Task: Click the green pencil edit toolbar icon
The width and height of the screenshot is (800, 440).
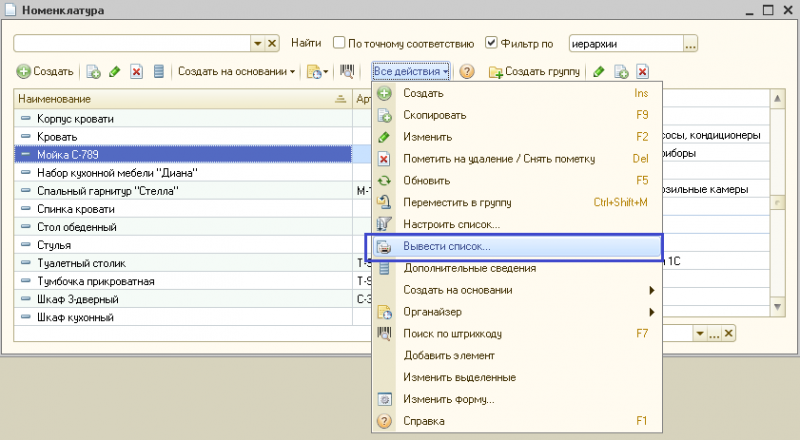Action: (x=115, y=71)
